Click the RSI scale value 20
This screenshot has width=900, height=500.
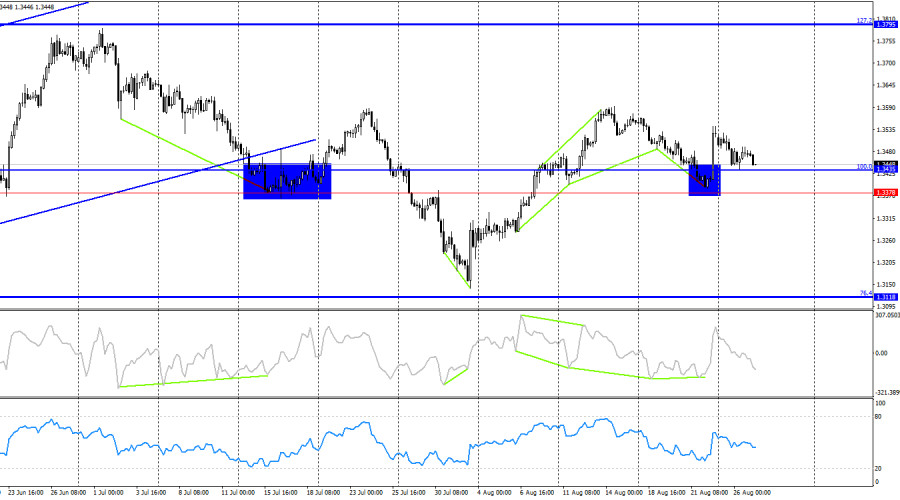pyautogui.click(x=878, y=469)
